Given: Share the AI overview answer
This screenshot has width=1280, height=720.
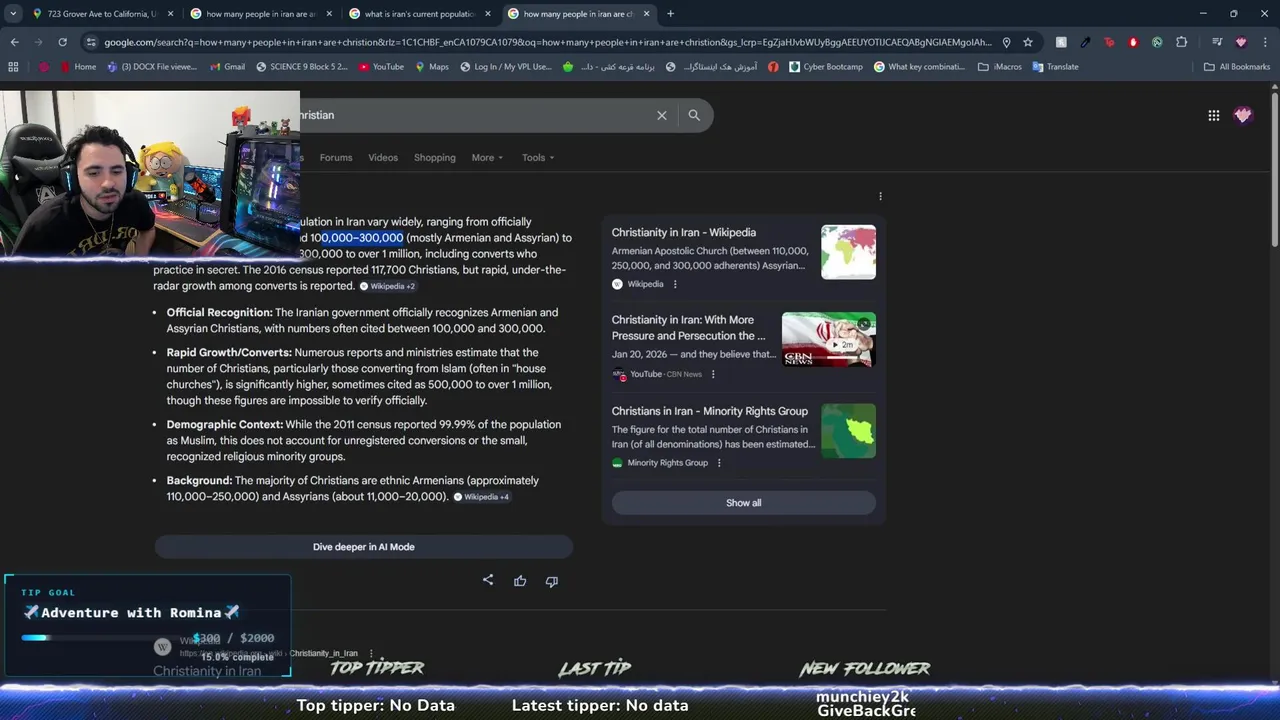Looking at the screenshot, I should (x=488, y=580).
